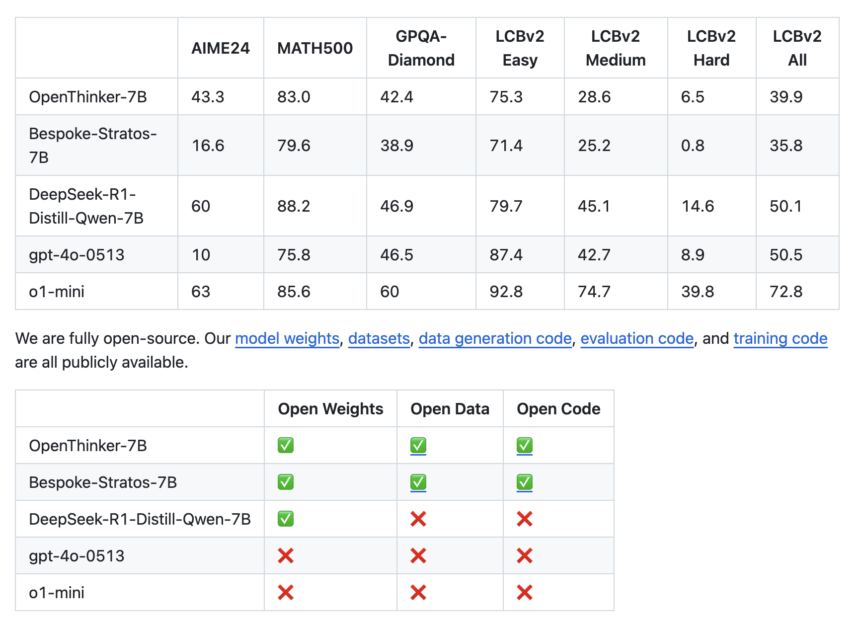The width and height of the screenshot is (860, 625).
Task: Follow the data generation code link
Action: (x=495, y=339)
